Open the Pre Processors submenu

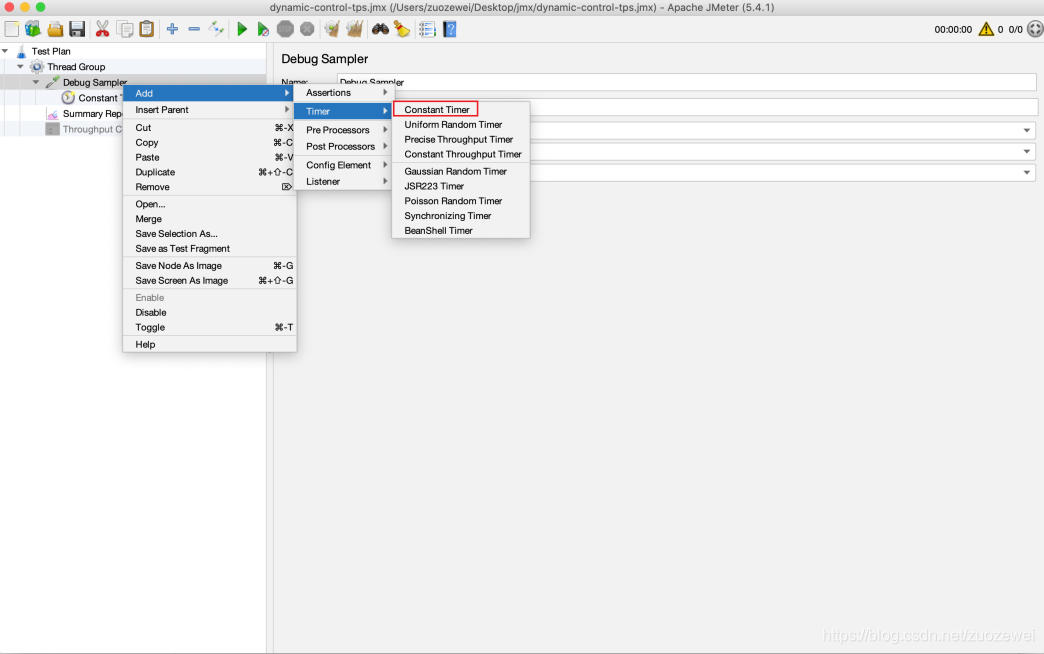pos(342,130)
